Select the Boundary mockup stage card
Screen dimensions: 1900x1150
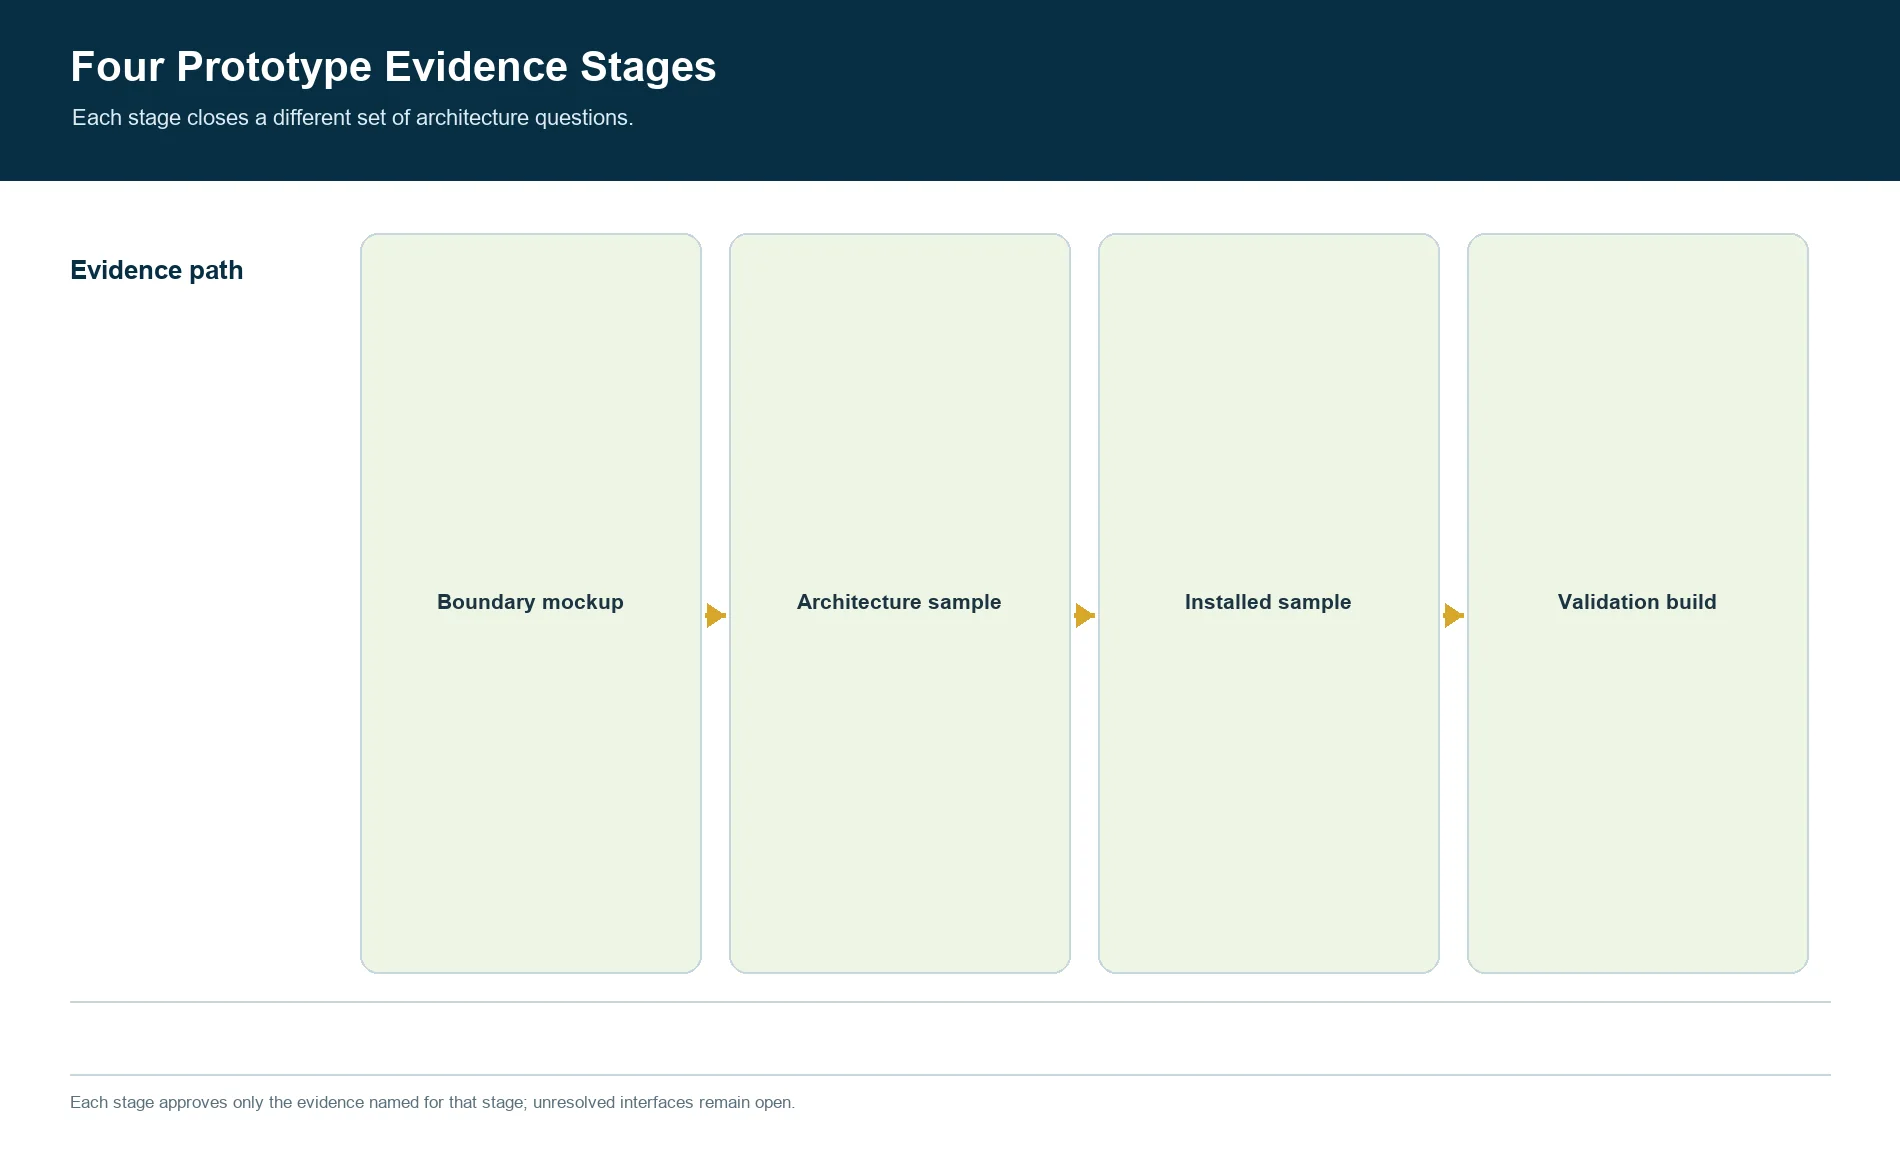coord(531,603)
